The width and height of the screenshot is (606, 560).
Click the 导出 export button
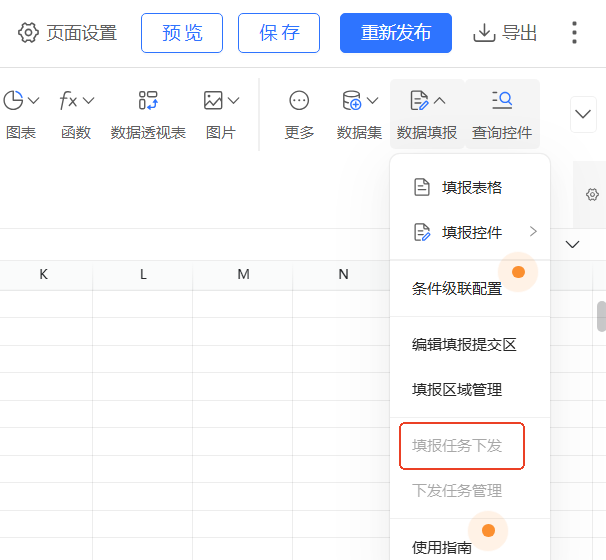505,33
